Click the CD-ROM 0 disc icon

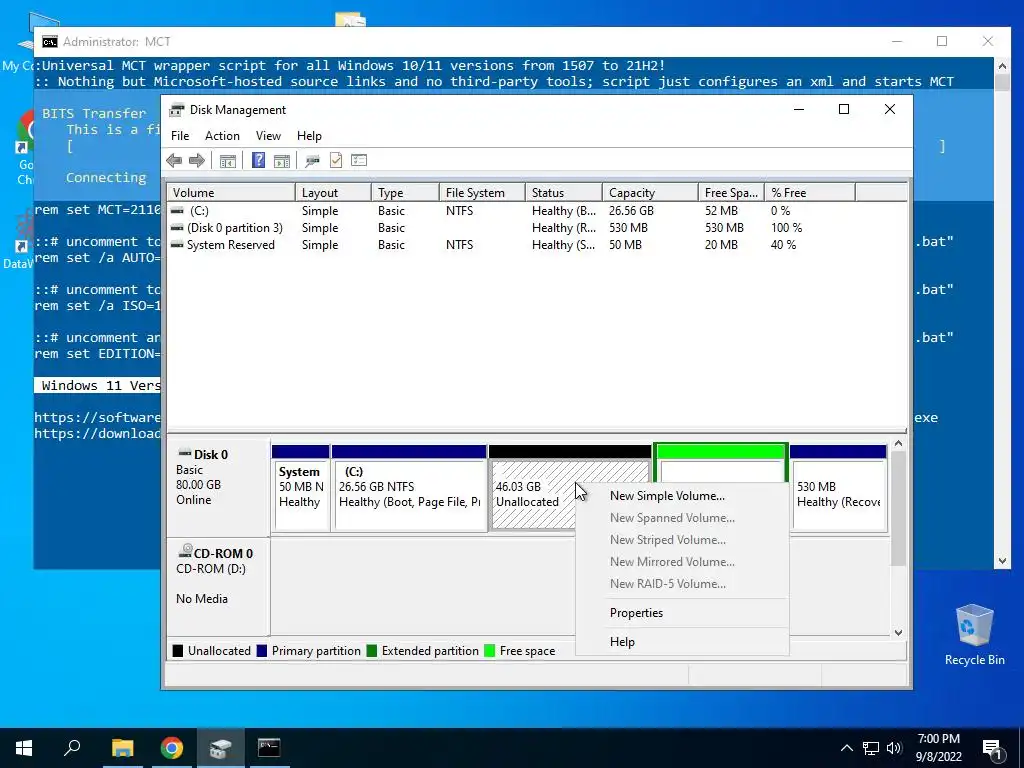coord(185,551)
